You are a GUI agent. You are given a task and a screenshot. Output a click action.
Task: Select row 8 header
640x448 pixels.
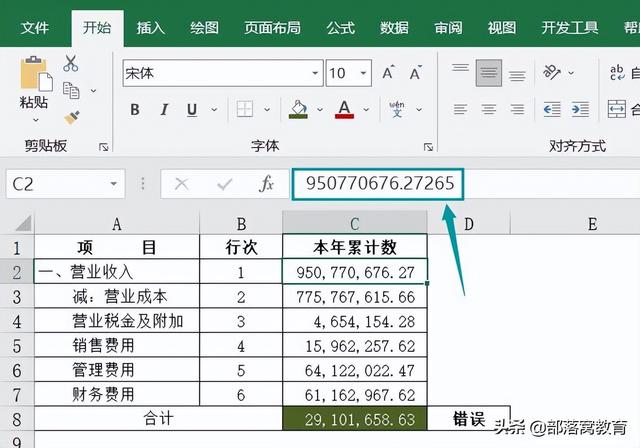coord(17,419)
